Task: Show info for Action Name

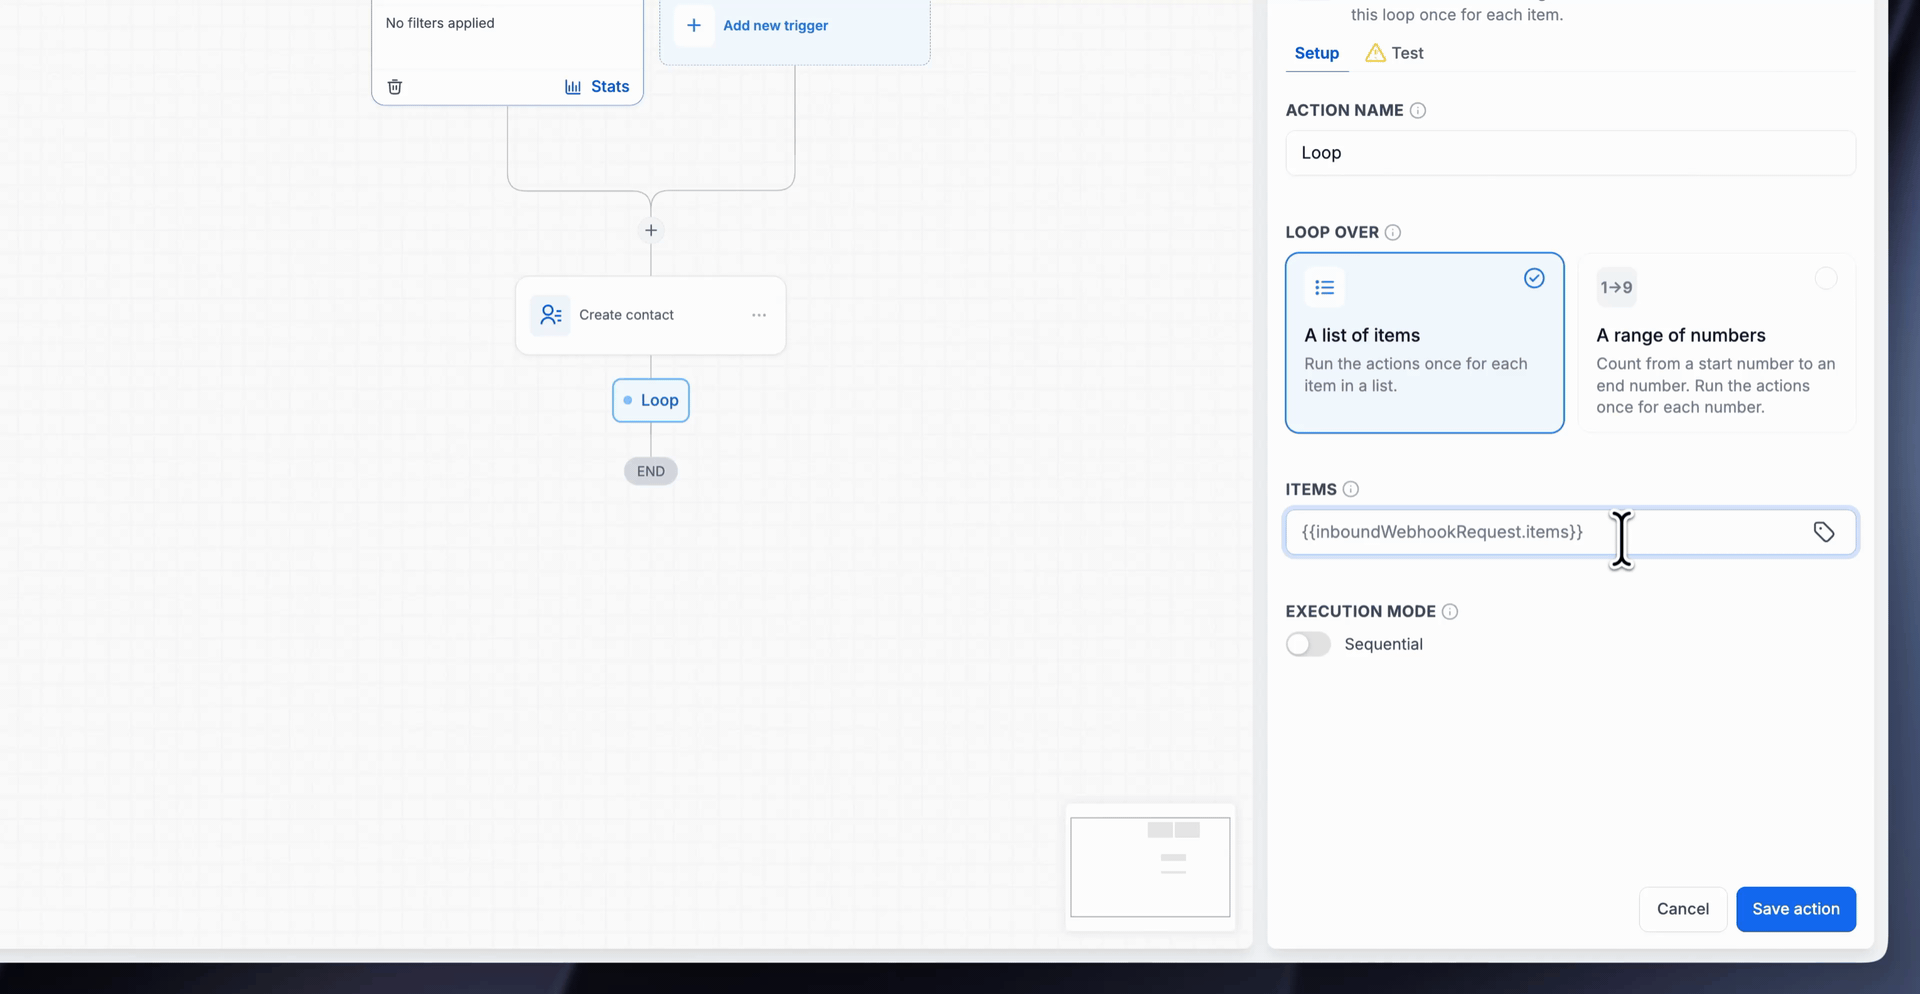Action: pyautogui.click(x=1417, y=110)
